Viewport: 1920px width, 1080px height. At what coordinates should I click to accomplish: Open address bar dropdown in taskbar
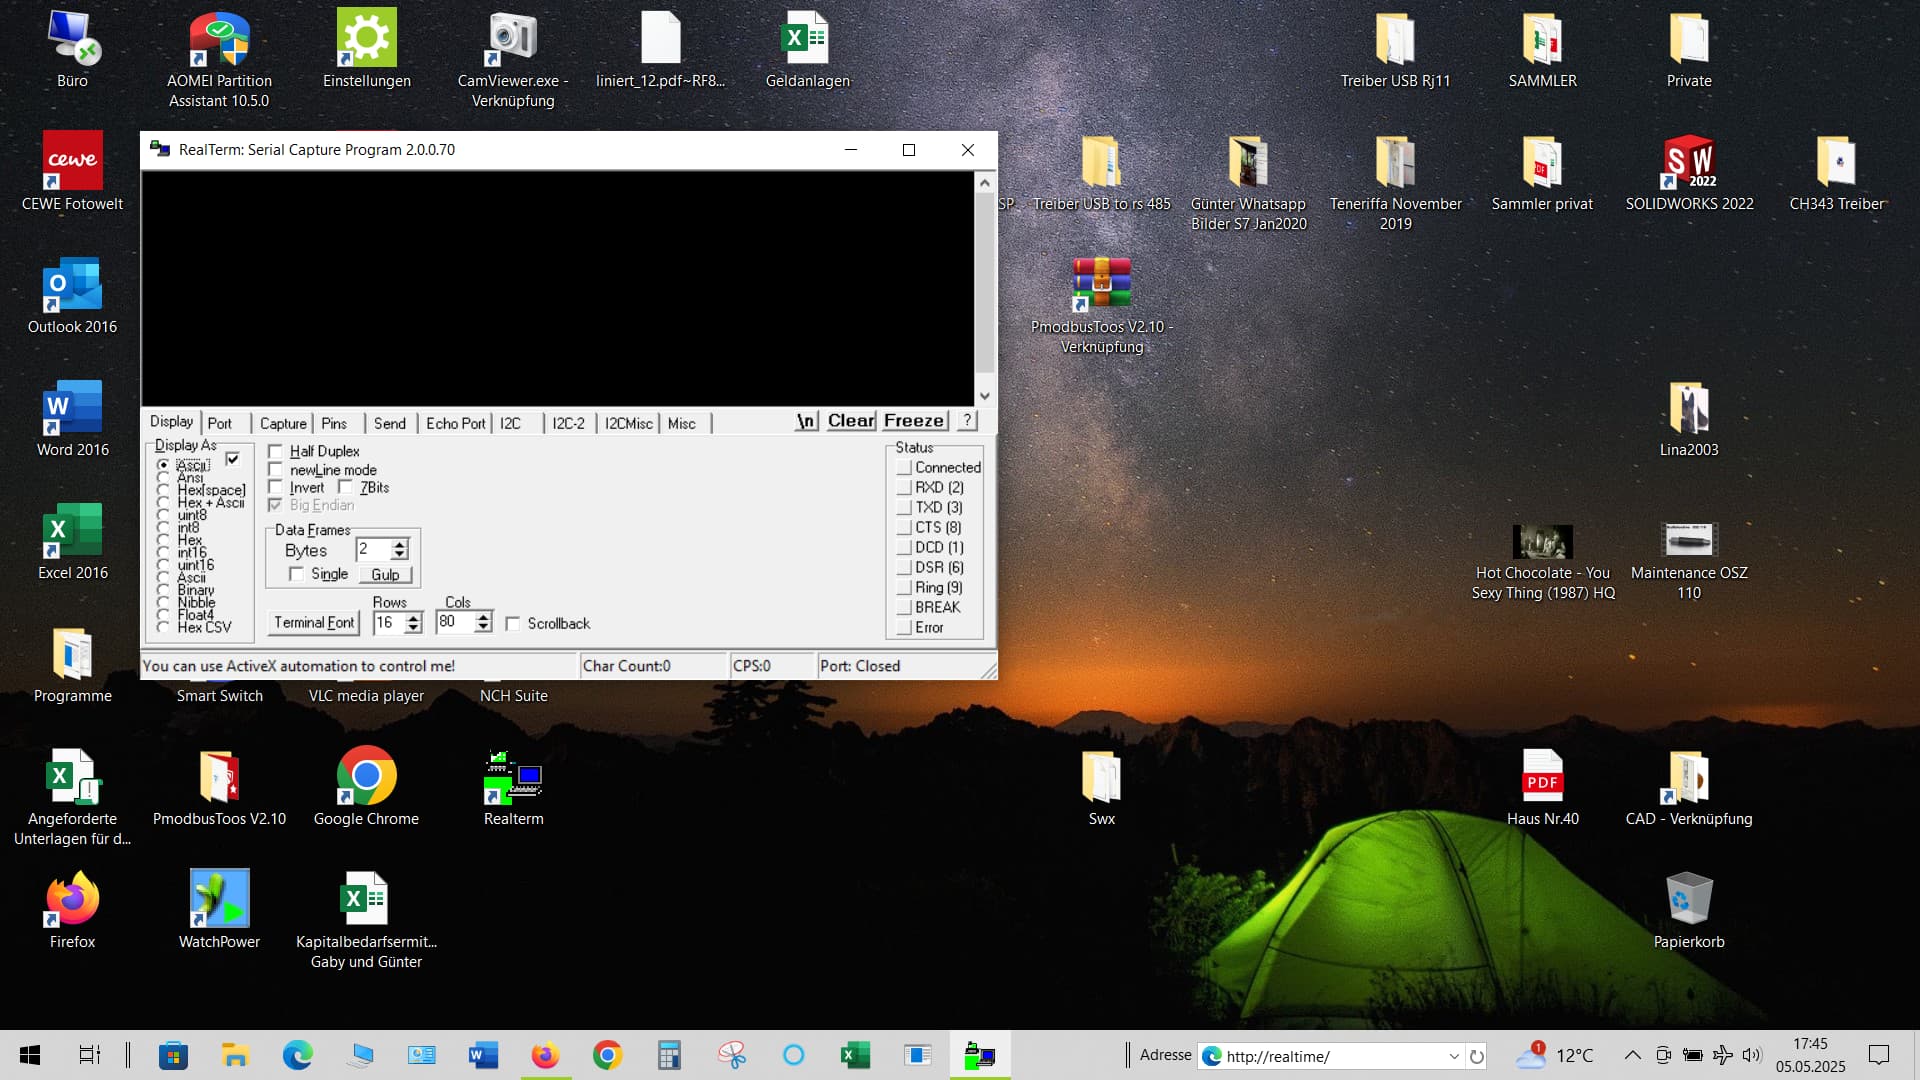[1454, 1056]
